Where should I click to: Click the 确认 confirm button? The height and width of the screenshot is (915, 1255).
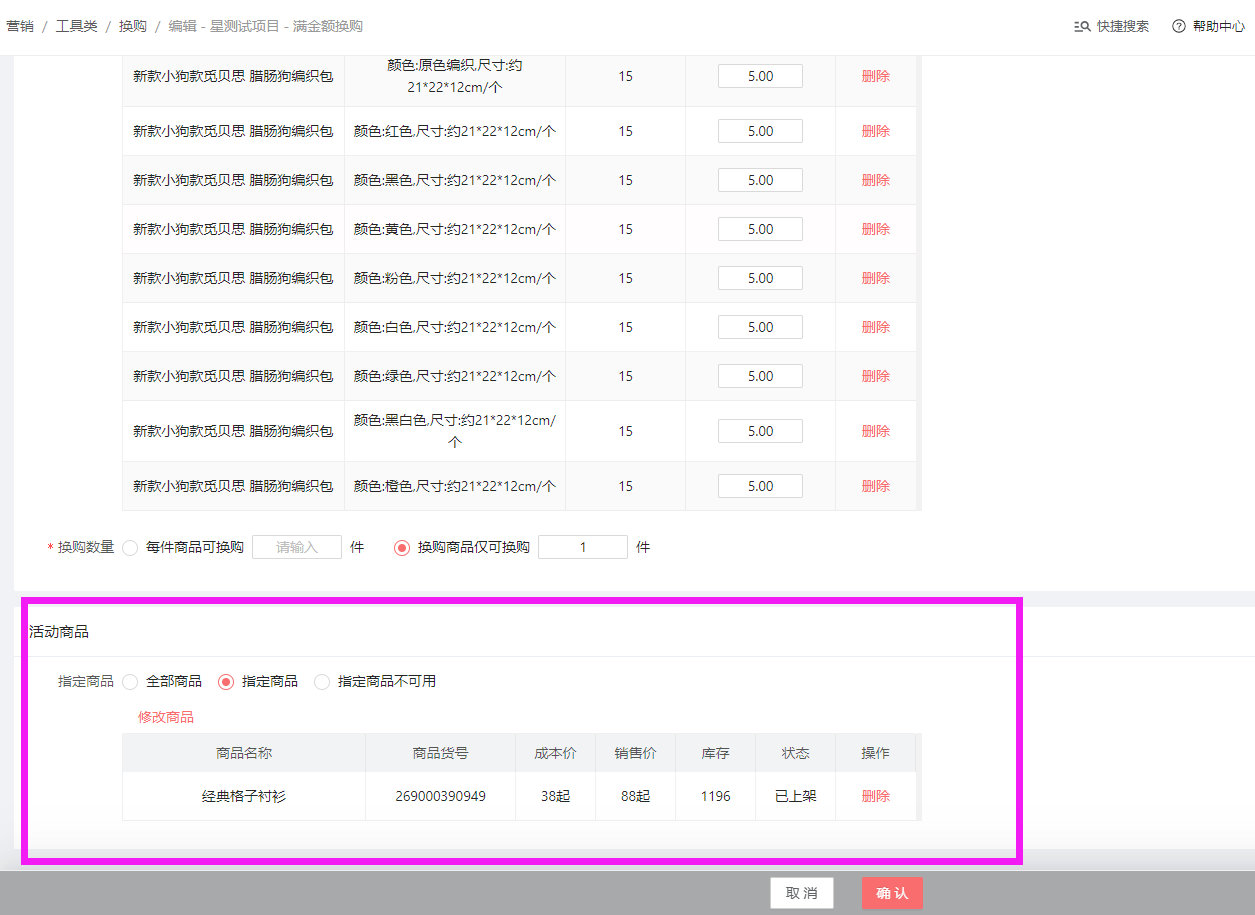[x=892, y=893]
